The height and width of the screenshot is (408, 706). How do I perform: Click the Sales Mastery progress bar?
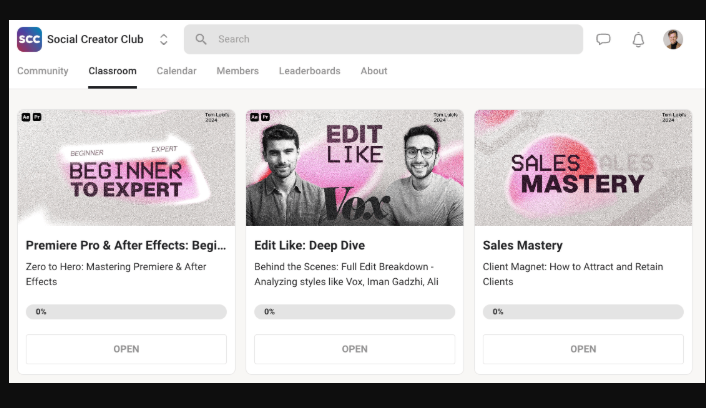tap(583, 312)
